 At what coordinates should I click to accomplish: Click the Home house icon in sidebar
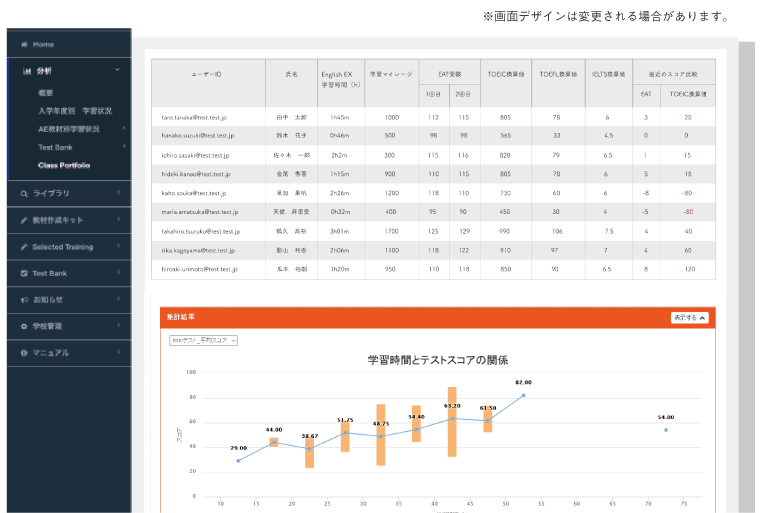[x=24, y=45]
